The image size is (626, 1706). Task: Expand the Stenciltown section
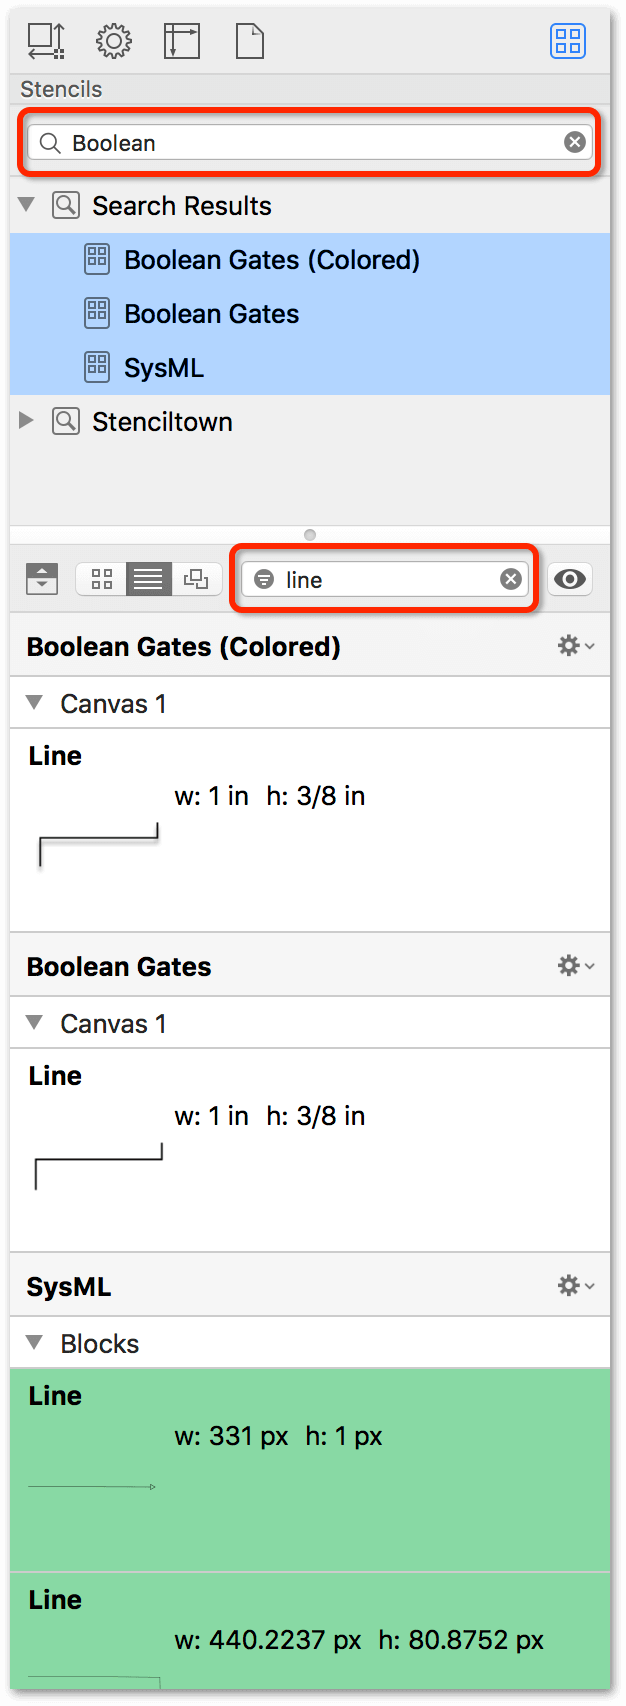[27, 421]
